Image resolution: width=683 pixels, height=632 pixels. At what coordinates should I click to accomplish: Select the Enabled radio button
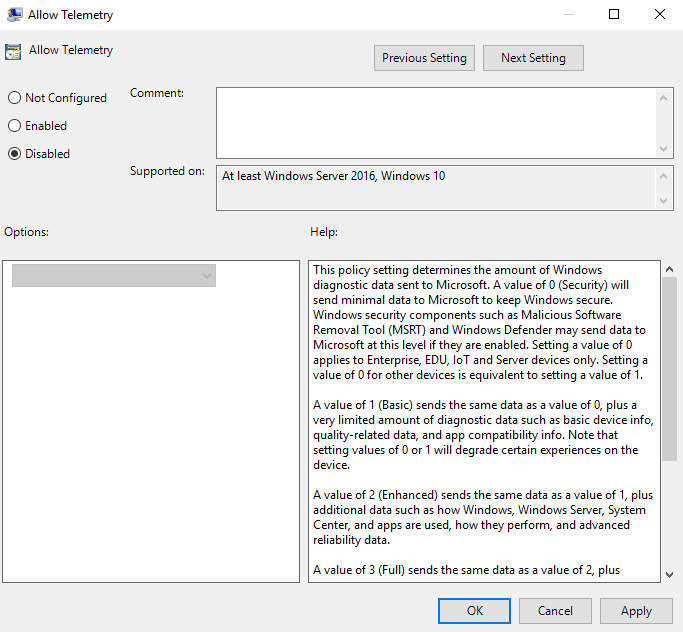tap(14, 125)
